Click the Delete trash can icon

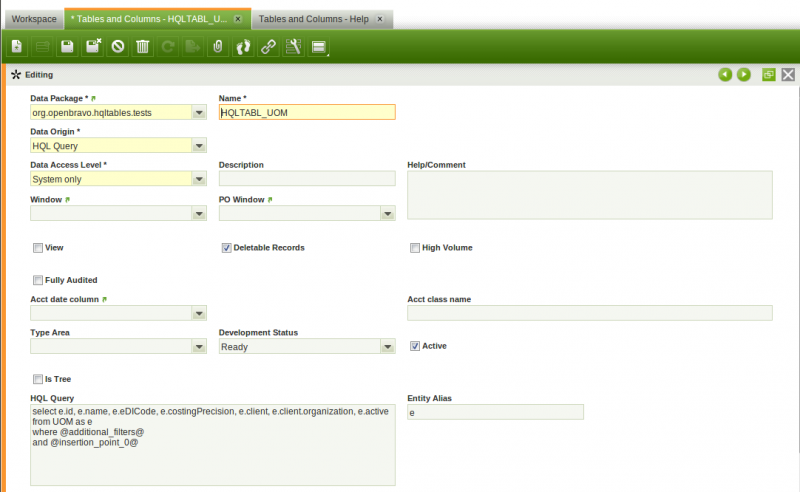tap(143, 47)
